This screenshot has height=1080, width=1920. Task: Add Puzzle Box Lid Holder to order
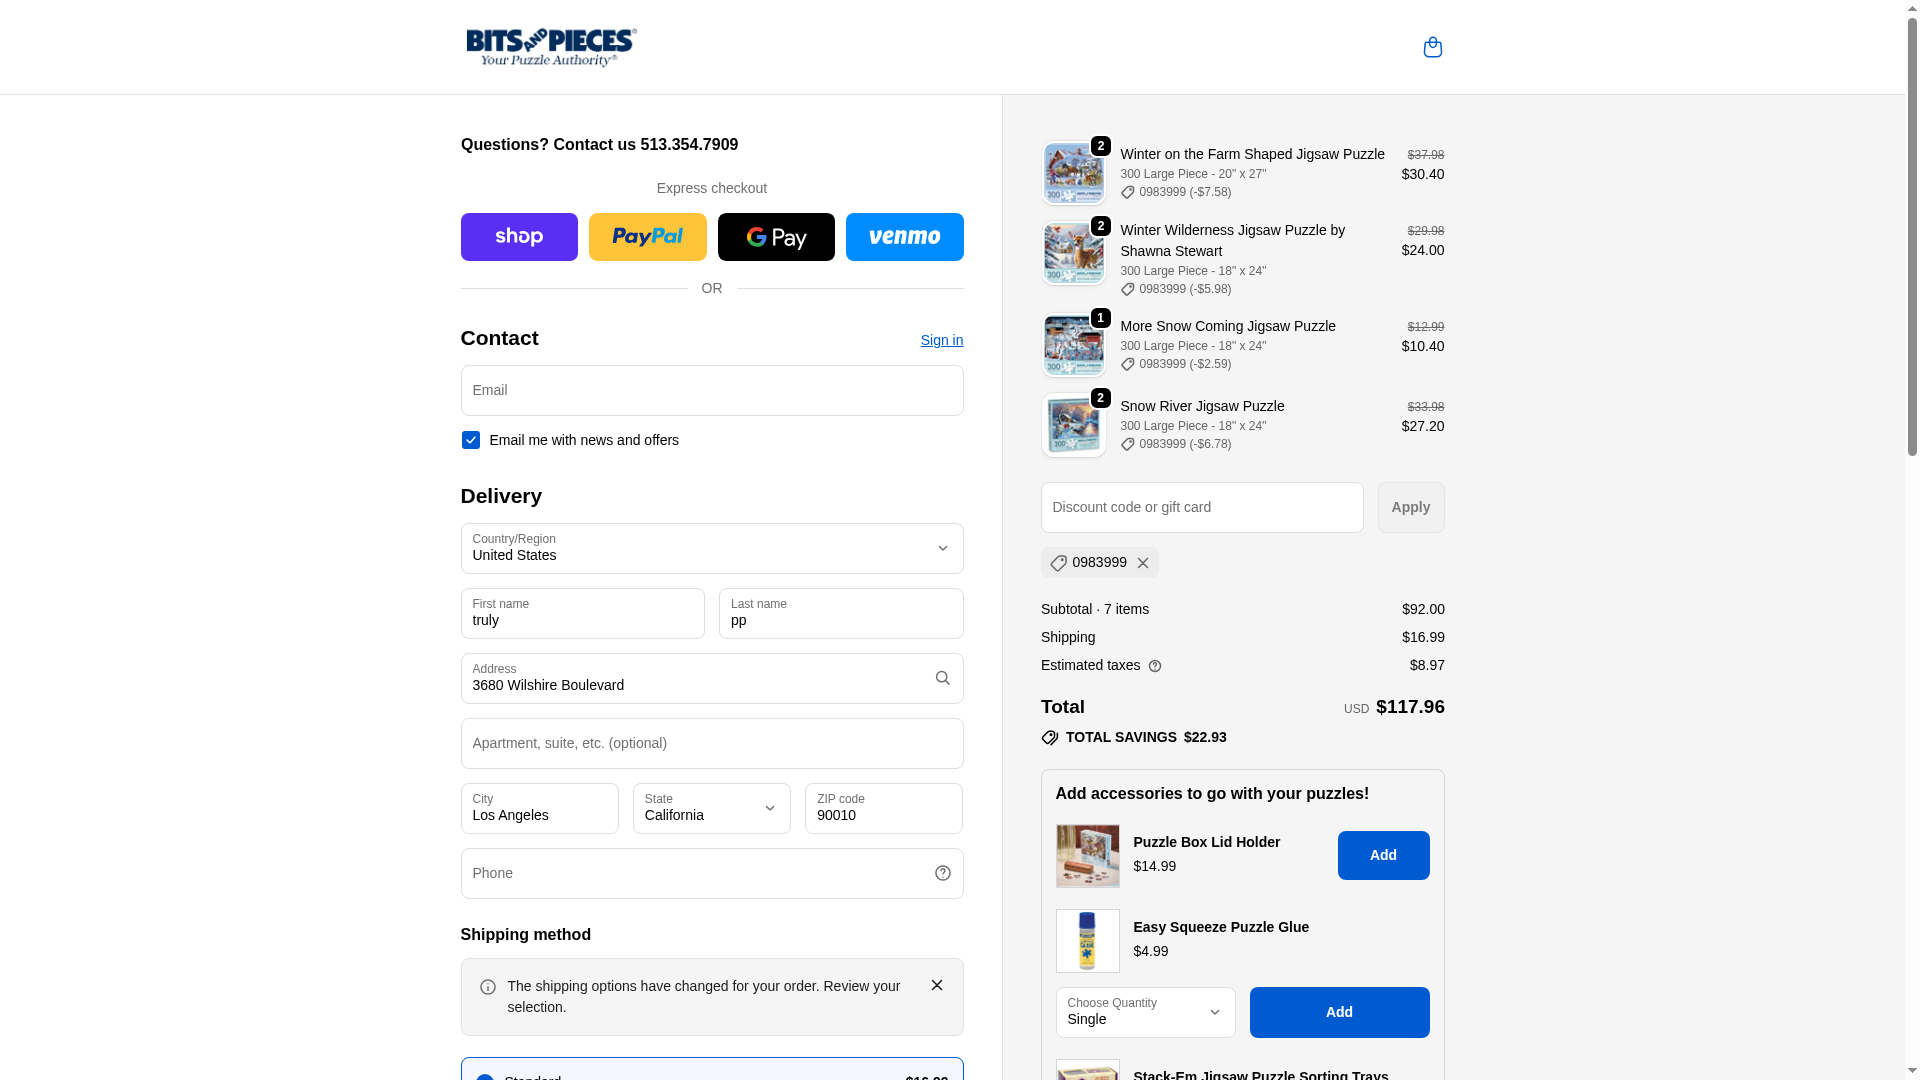1383,855
